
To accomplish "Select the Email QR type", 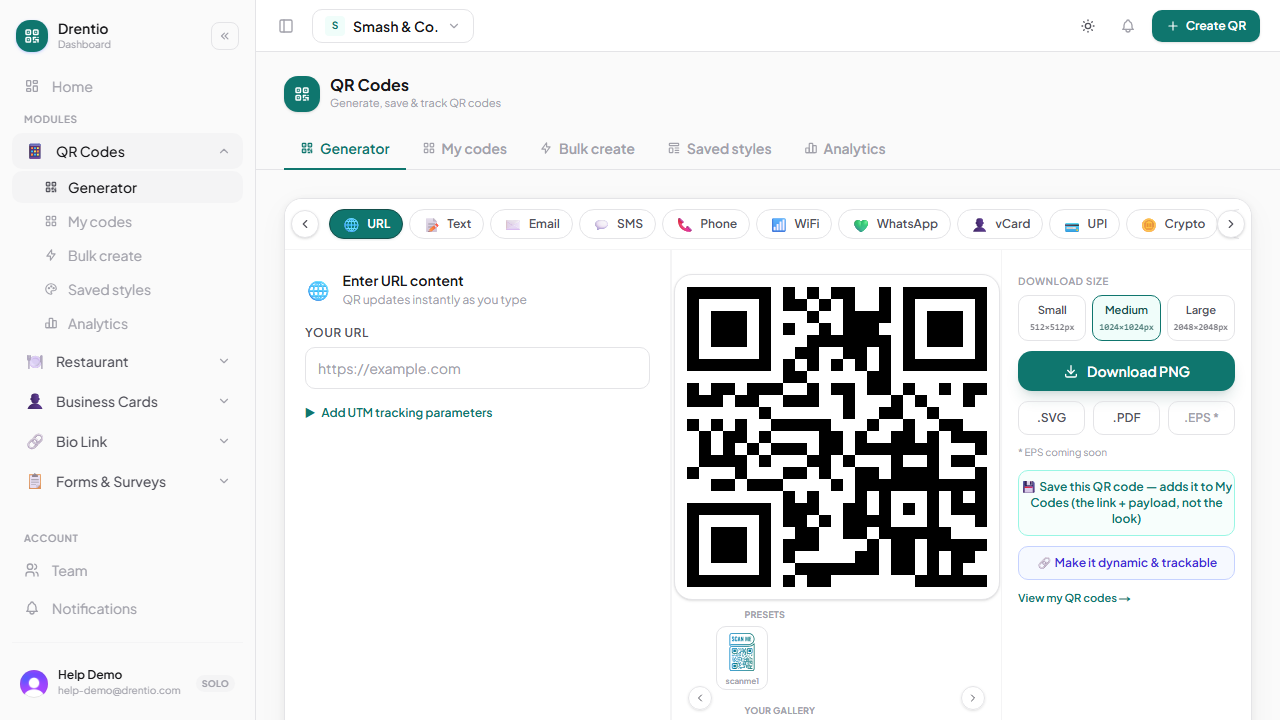I will coord(532,224).
